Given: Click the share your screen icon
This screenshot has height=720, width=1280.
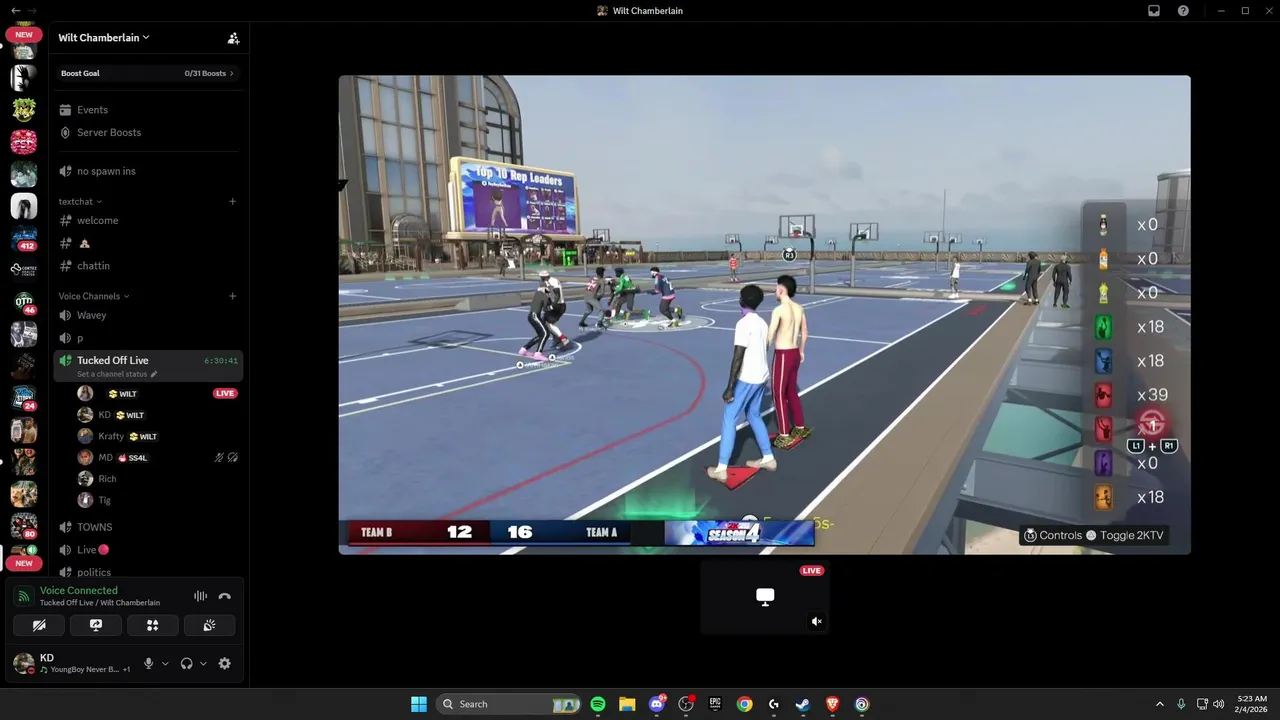Looking at the screenshot, I should (x=96, y=625).
